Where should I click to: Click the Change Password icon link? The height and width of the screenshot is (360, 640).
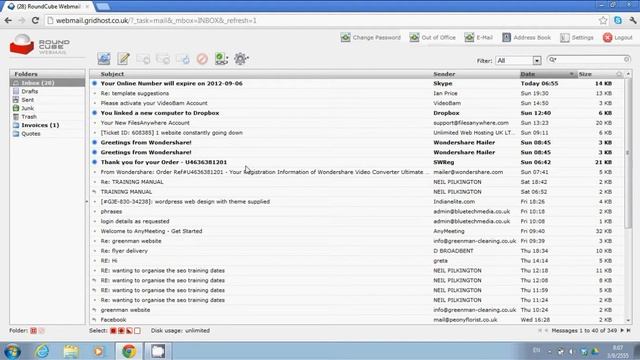[371, 38]
